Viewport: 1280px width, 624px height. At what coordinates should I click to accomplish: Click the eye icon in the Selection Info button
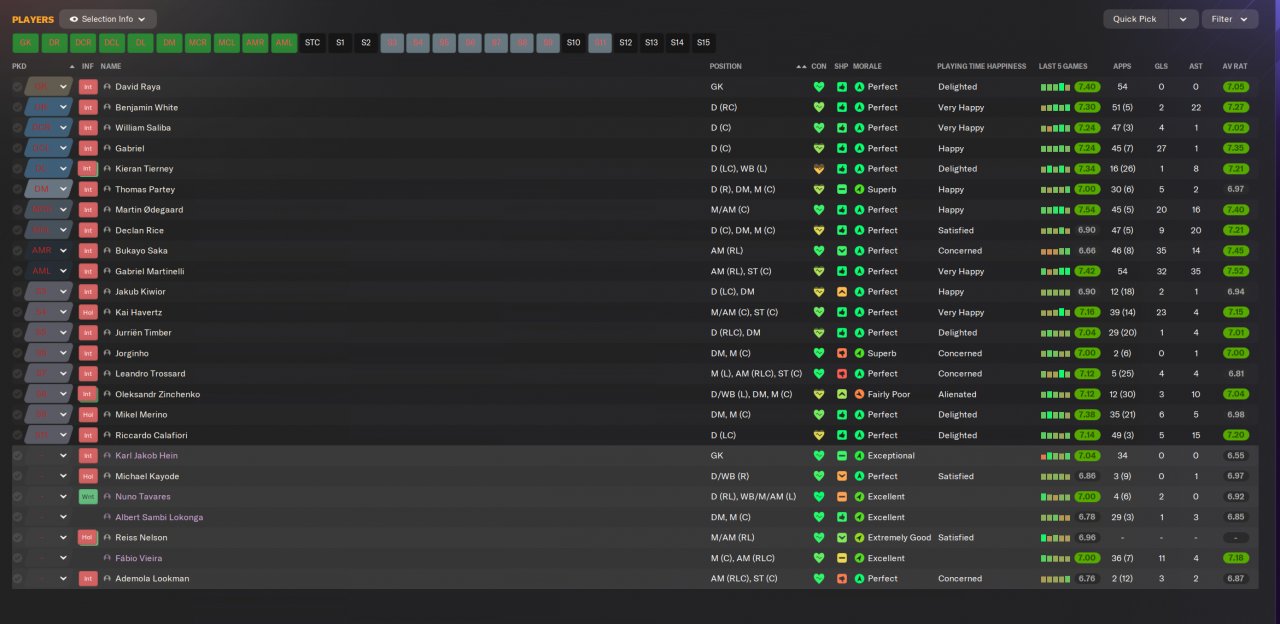(74, 19)
